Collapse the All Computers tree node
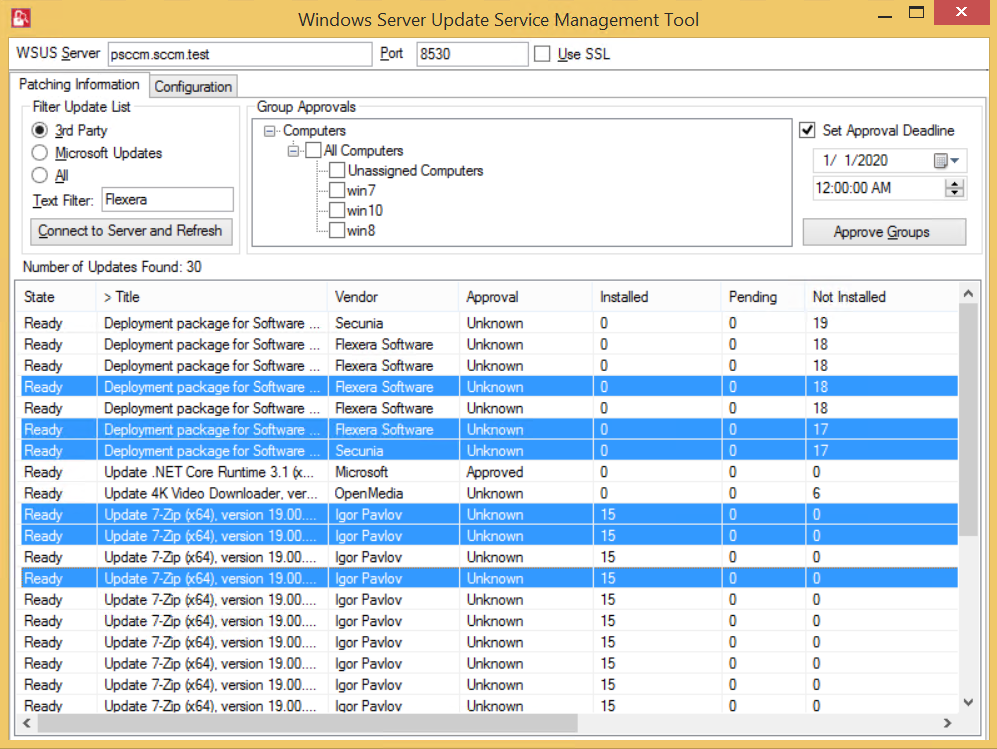Viewport: 997px width, 749px height. (294, 151)
